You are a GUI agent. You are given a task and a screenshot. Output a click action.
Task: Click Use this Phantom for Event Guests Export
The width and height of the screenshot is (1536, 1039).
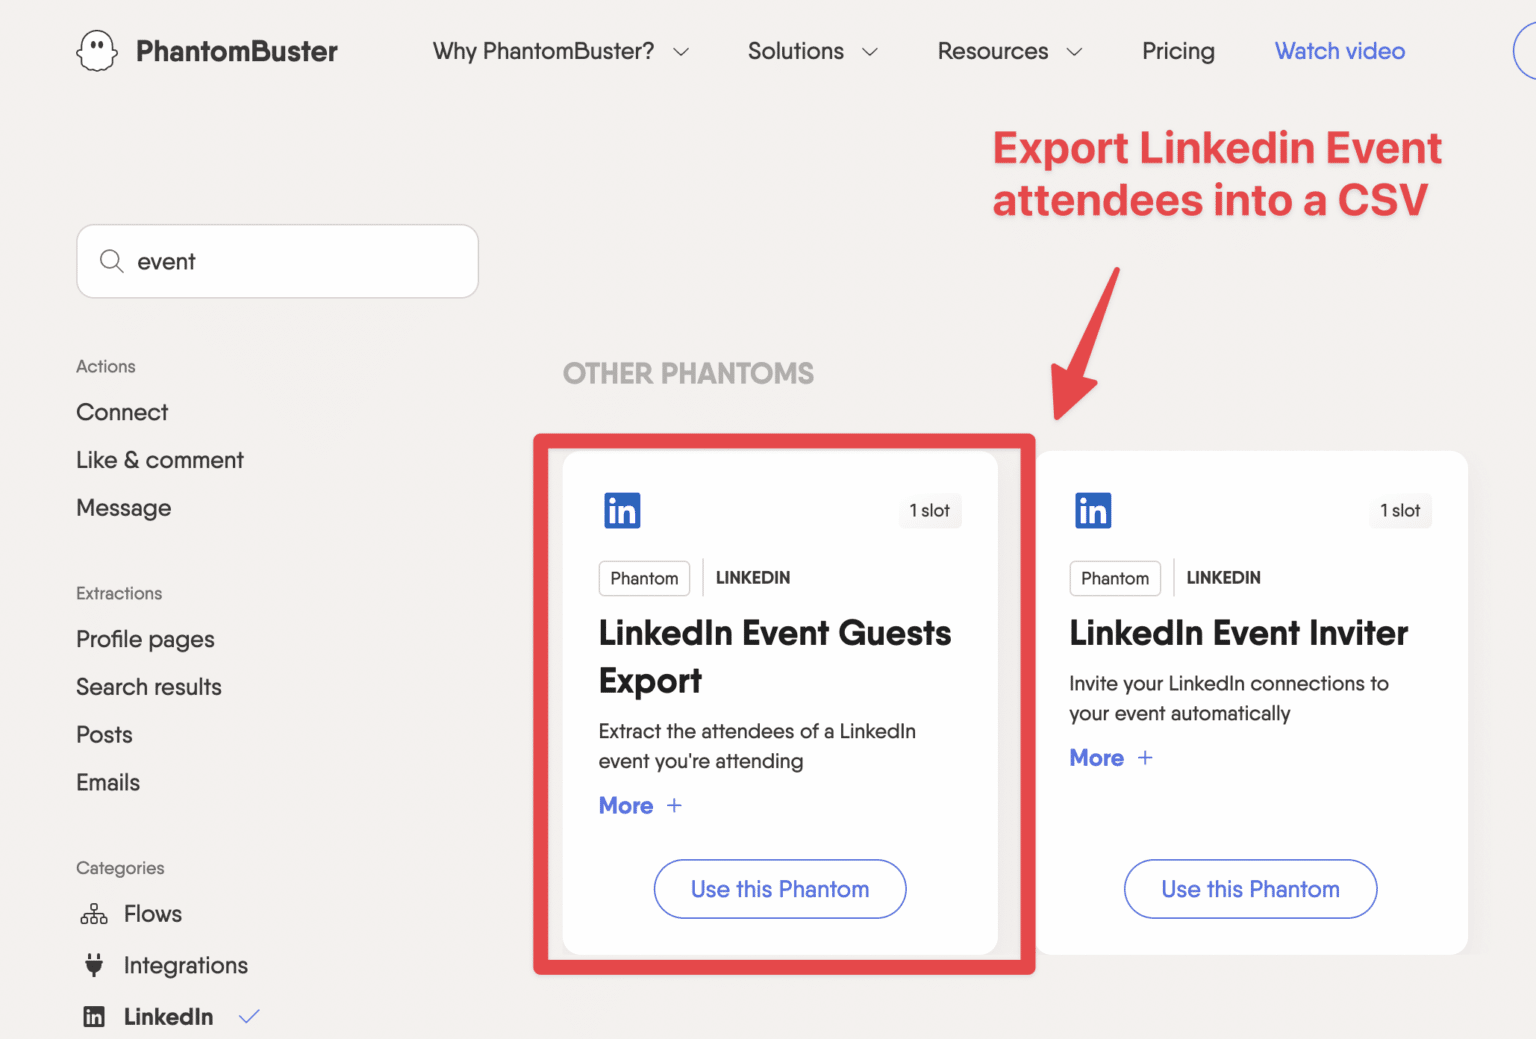pyautogui.click(x=780, y=889)
